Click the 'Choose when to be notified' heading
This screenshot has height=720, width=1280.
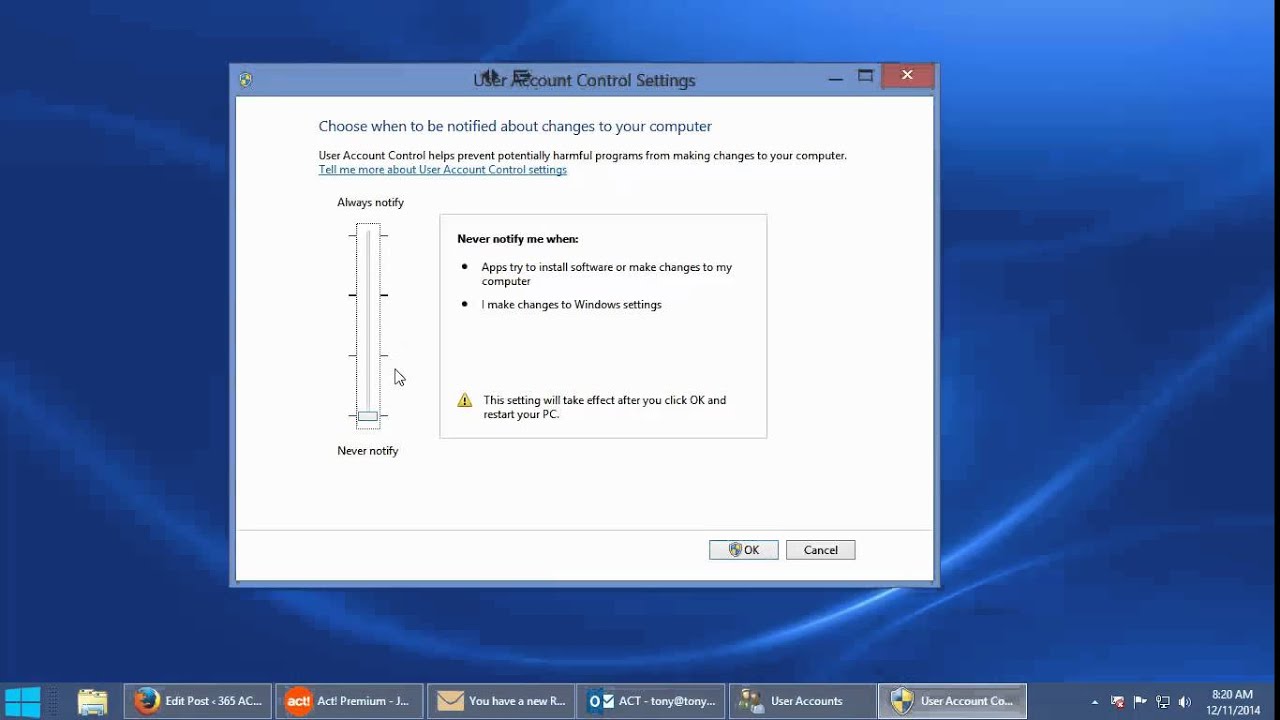515,127
